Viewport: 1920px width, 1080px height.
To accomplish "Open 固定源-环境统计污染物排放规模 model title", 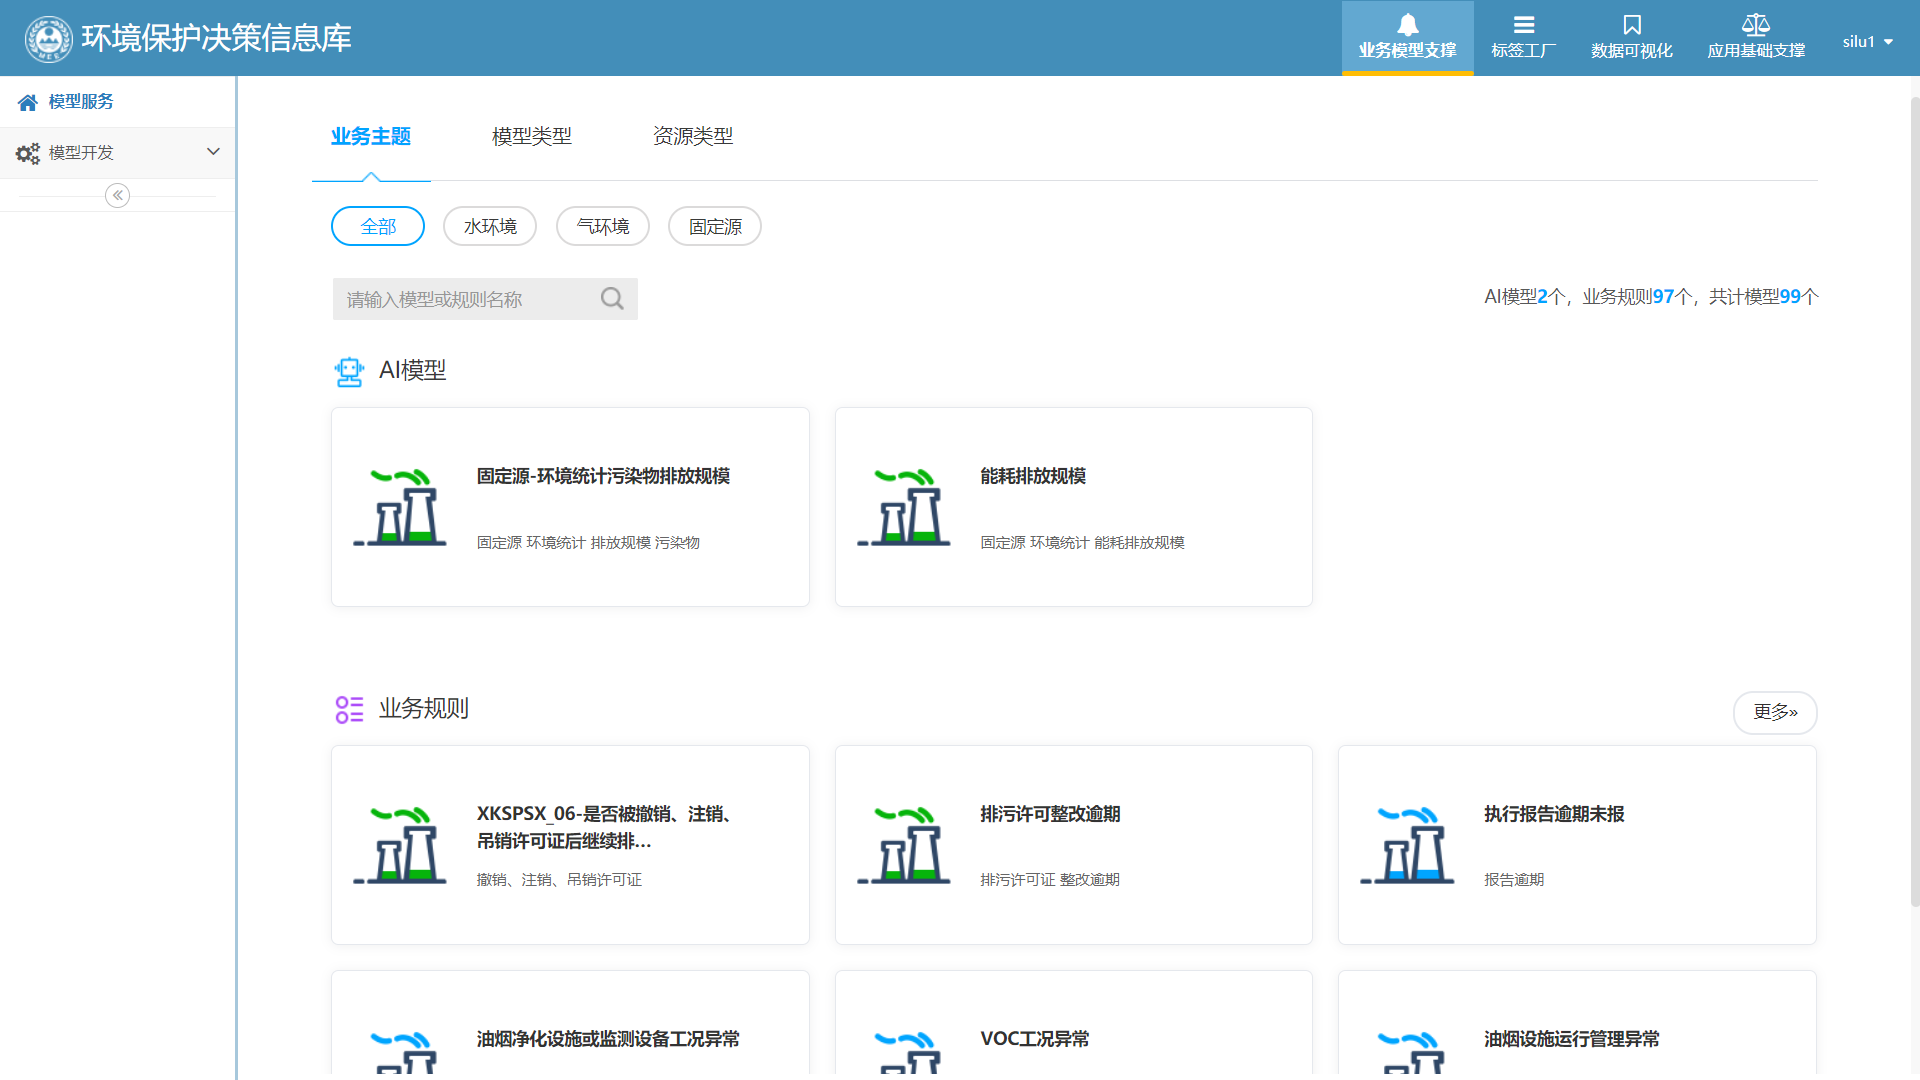I will point(603,476).
